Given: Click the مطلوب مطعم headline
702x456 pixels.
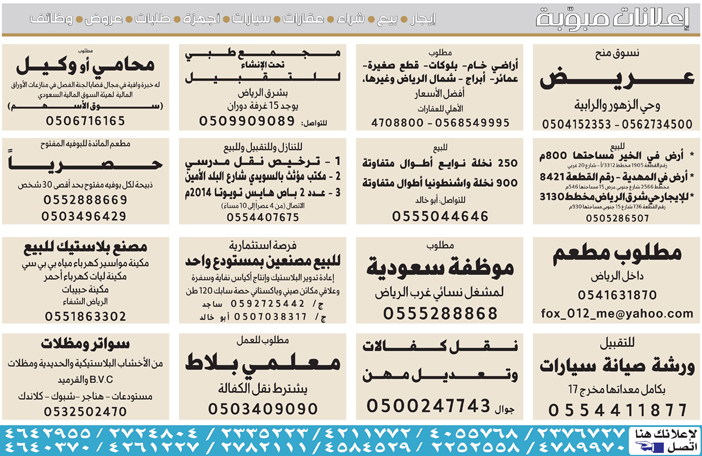Looking at the screenshot, I should 617,254.
